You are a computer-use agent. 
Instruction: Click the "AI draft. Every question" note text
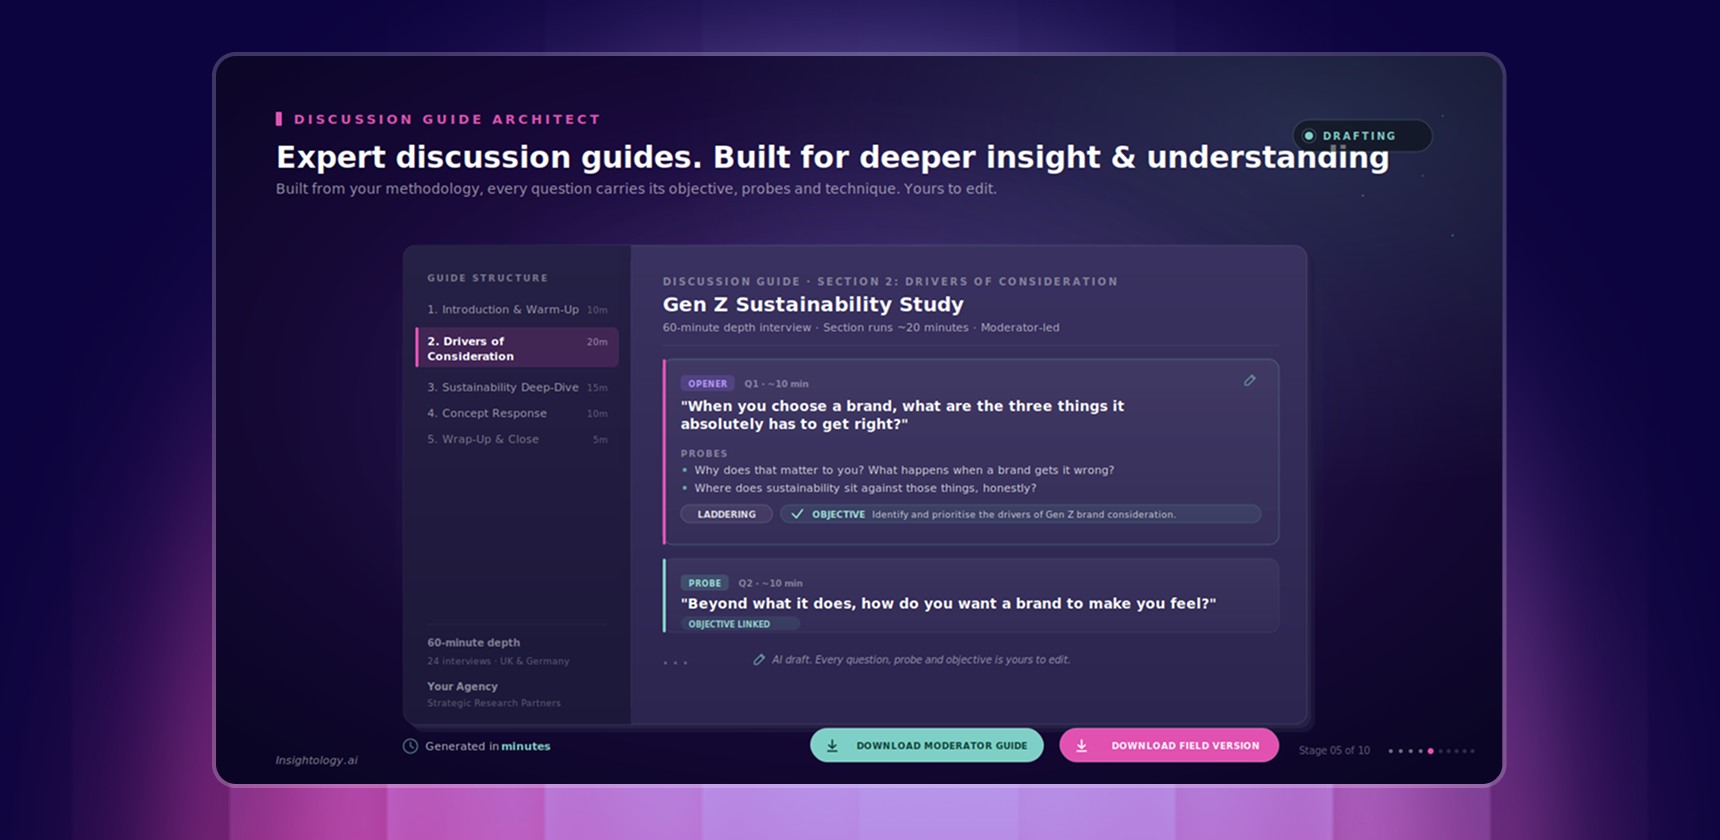click(921, 660)
